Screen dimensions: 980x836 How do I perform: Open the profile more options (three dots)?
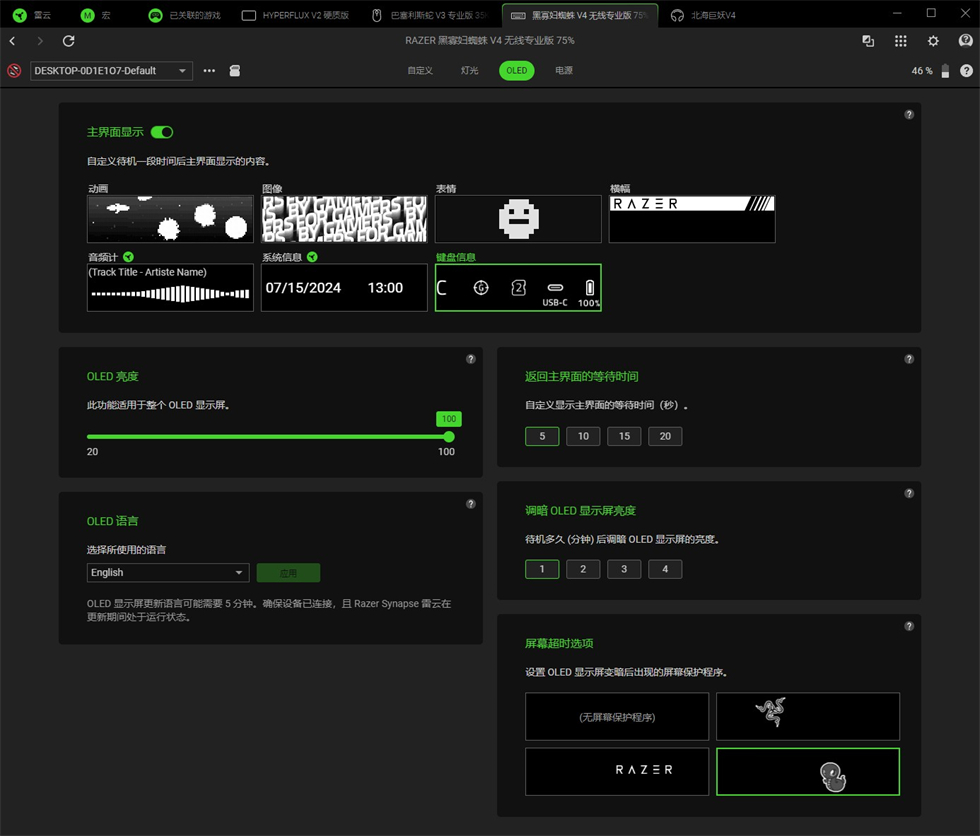click(209, 71)
